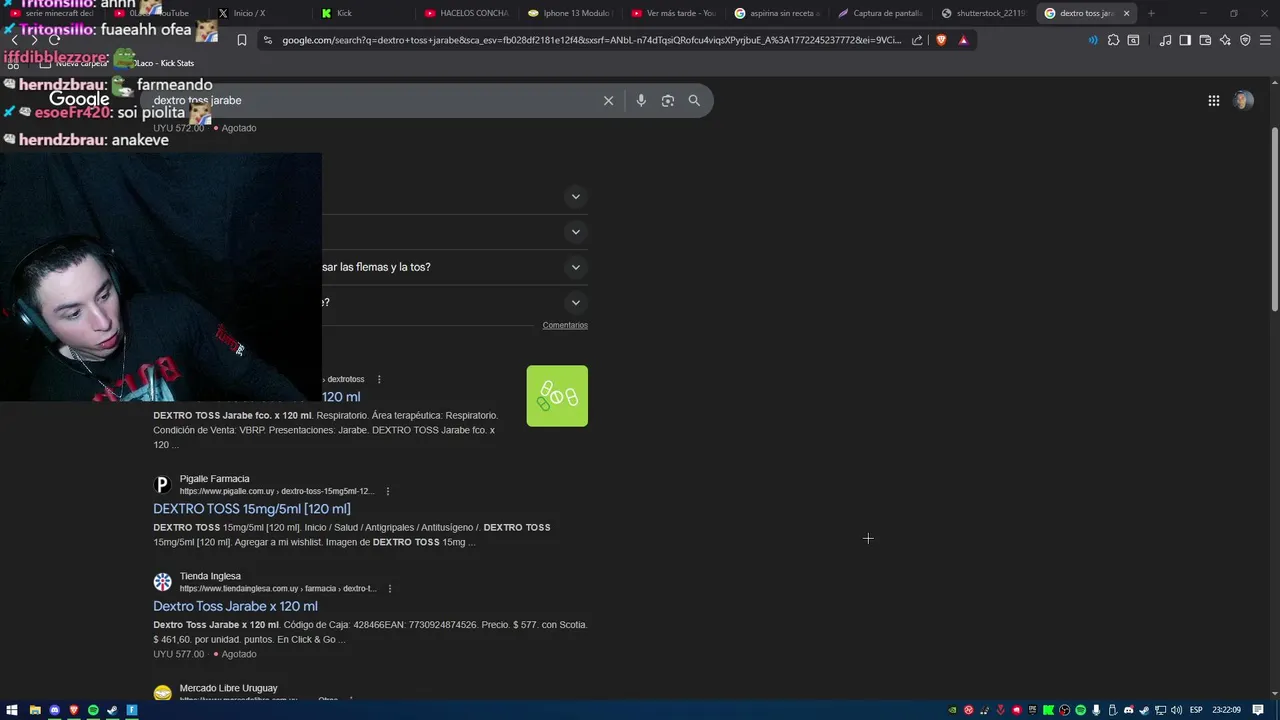Click the Tienda Inglesa favicon

click(x=162, y=582)
